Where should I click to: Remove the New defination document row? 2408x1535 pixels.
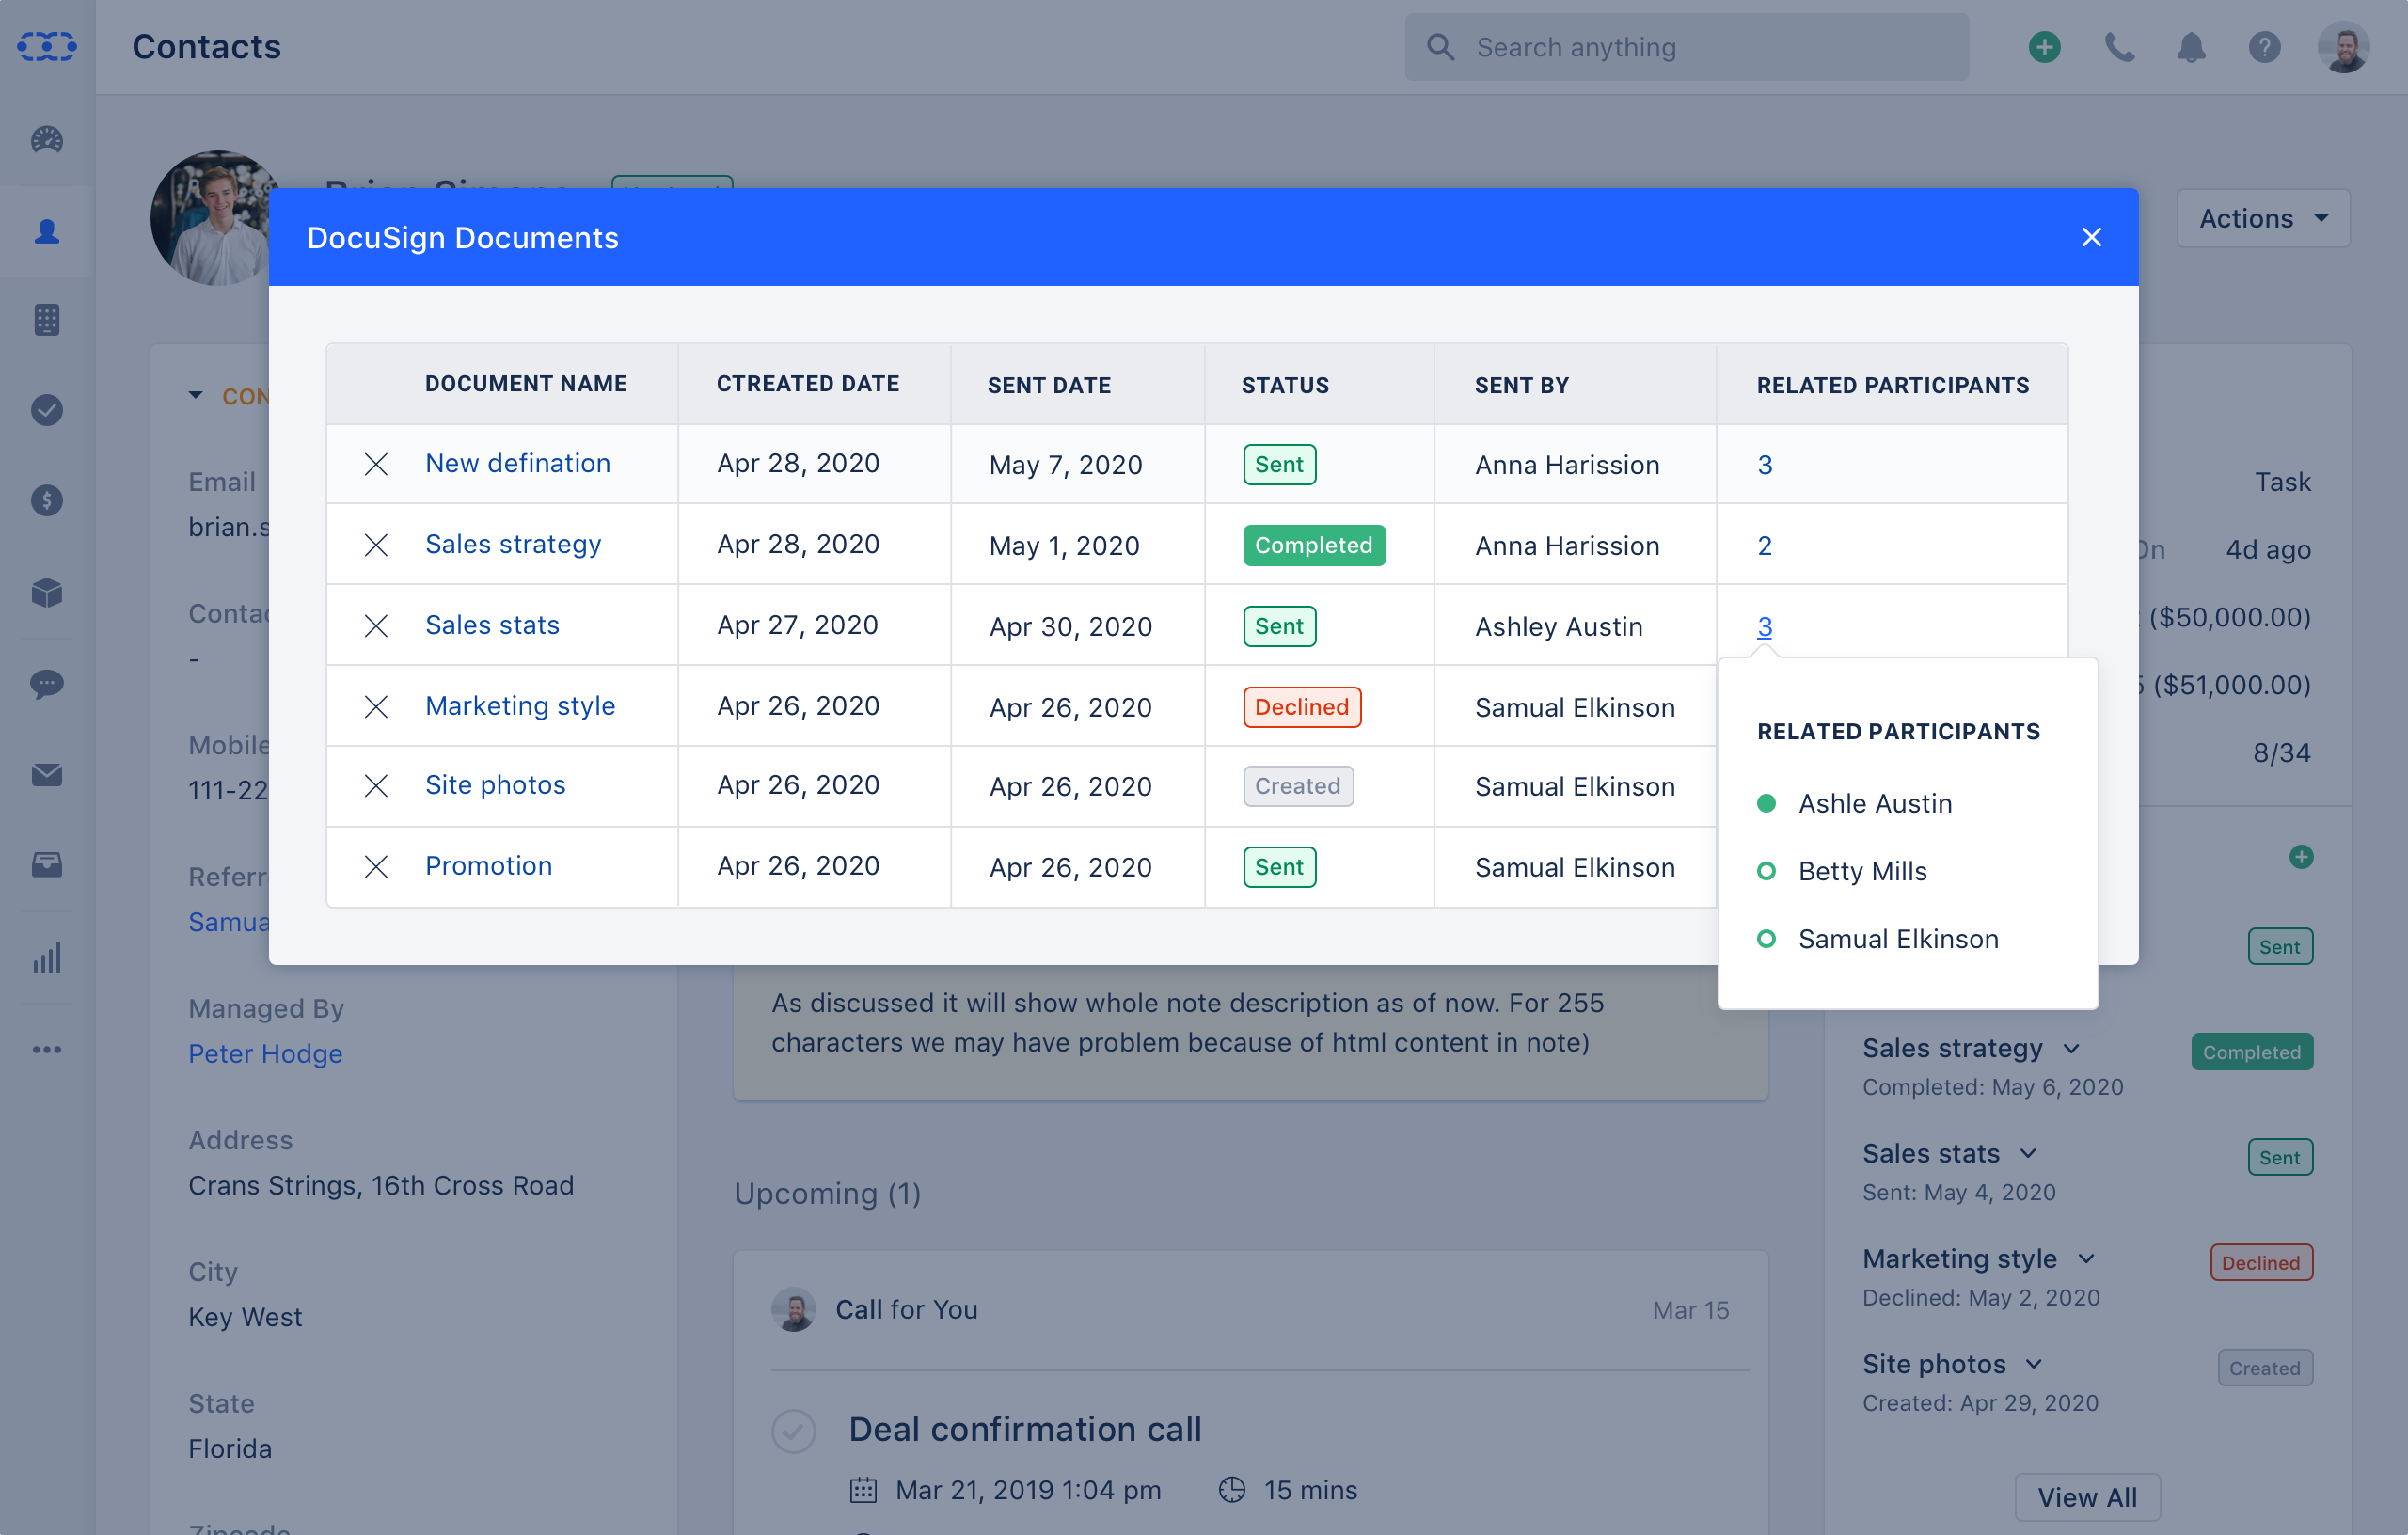(376, 464)
